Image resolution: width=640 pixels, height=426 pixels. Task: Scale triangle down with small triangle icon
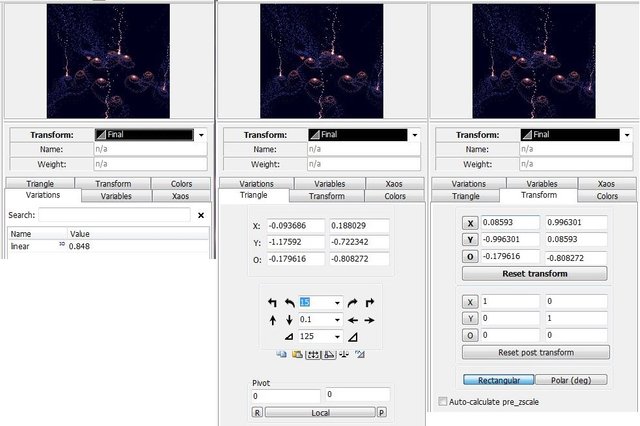289,337
